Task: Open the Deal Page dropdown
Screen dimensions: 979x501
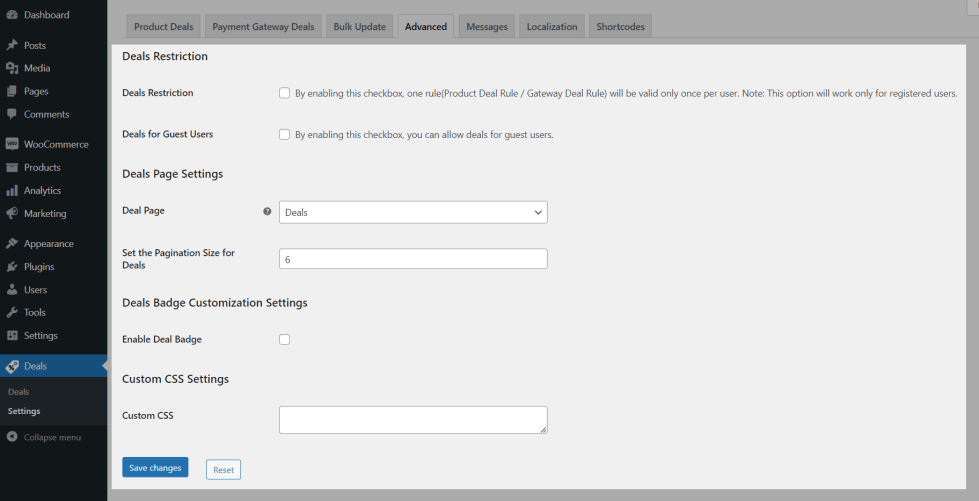Action: [x=413, y=212]
